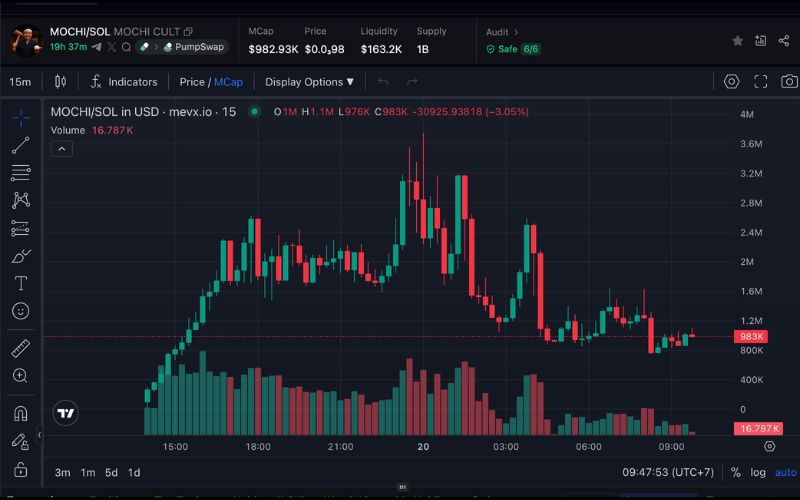The height and width of the screenshot is (500, 800).
Task: Click the 983K price label on axis
Action: tap(751, 336)
